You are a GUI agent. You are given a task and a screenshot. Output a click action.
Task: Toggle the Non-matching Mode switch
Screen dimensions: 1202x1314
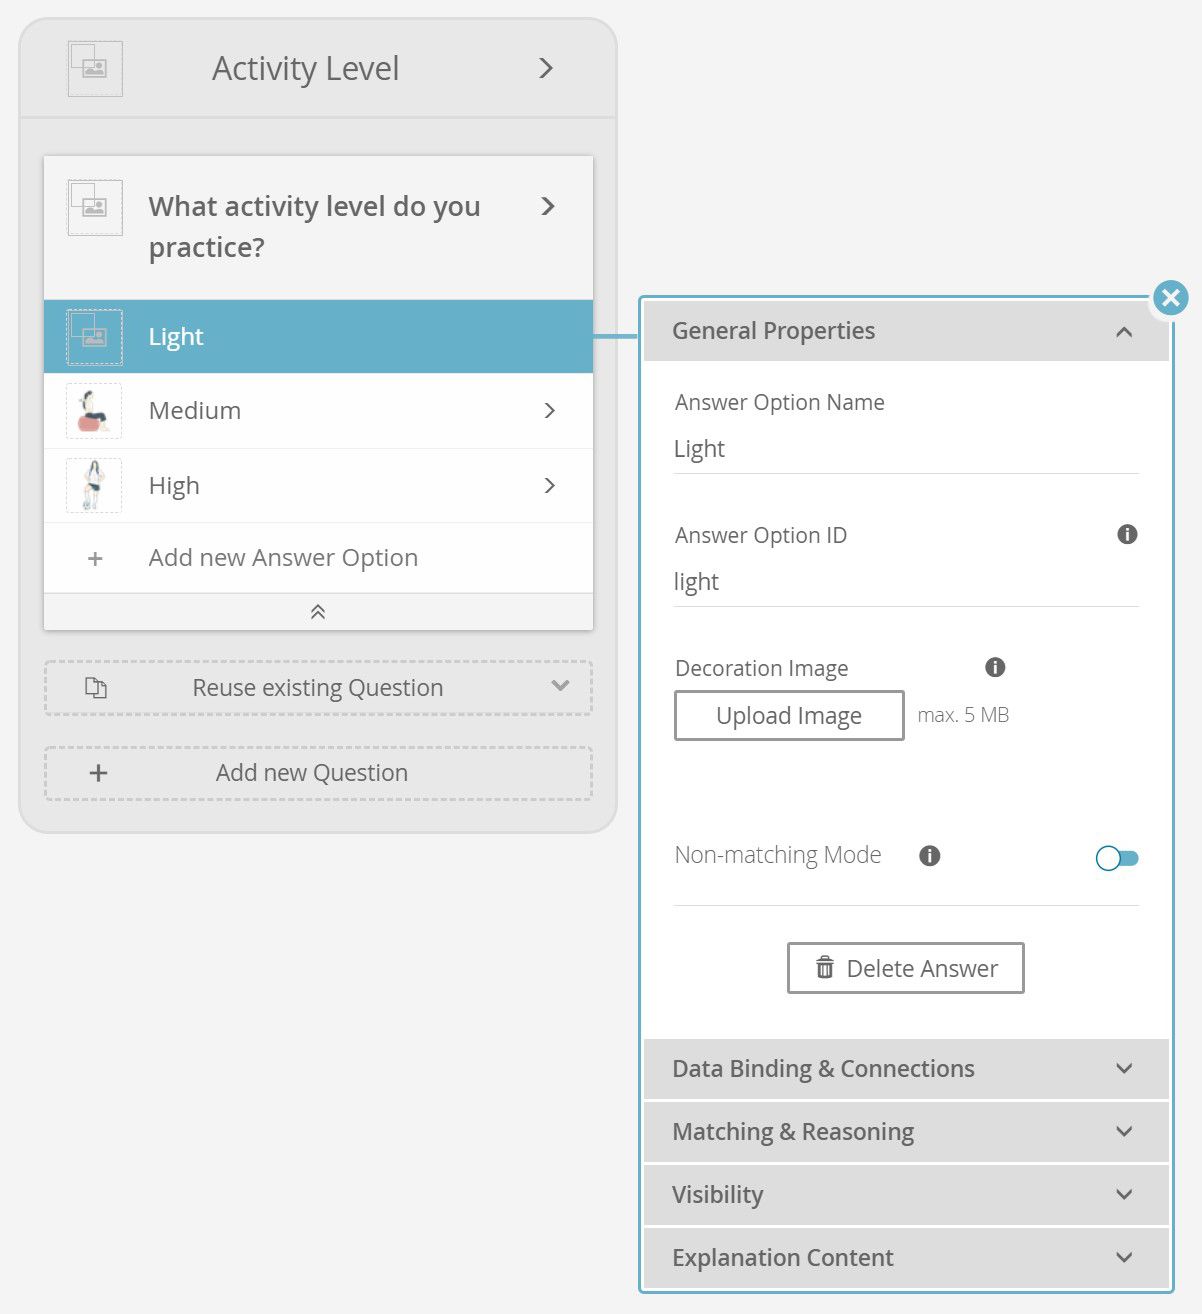click(x=1117, y=858)
